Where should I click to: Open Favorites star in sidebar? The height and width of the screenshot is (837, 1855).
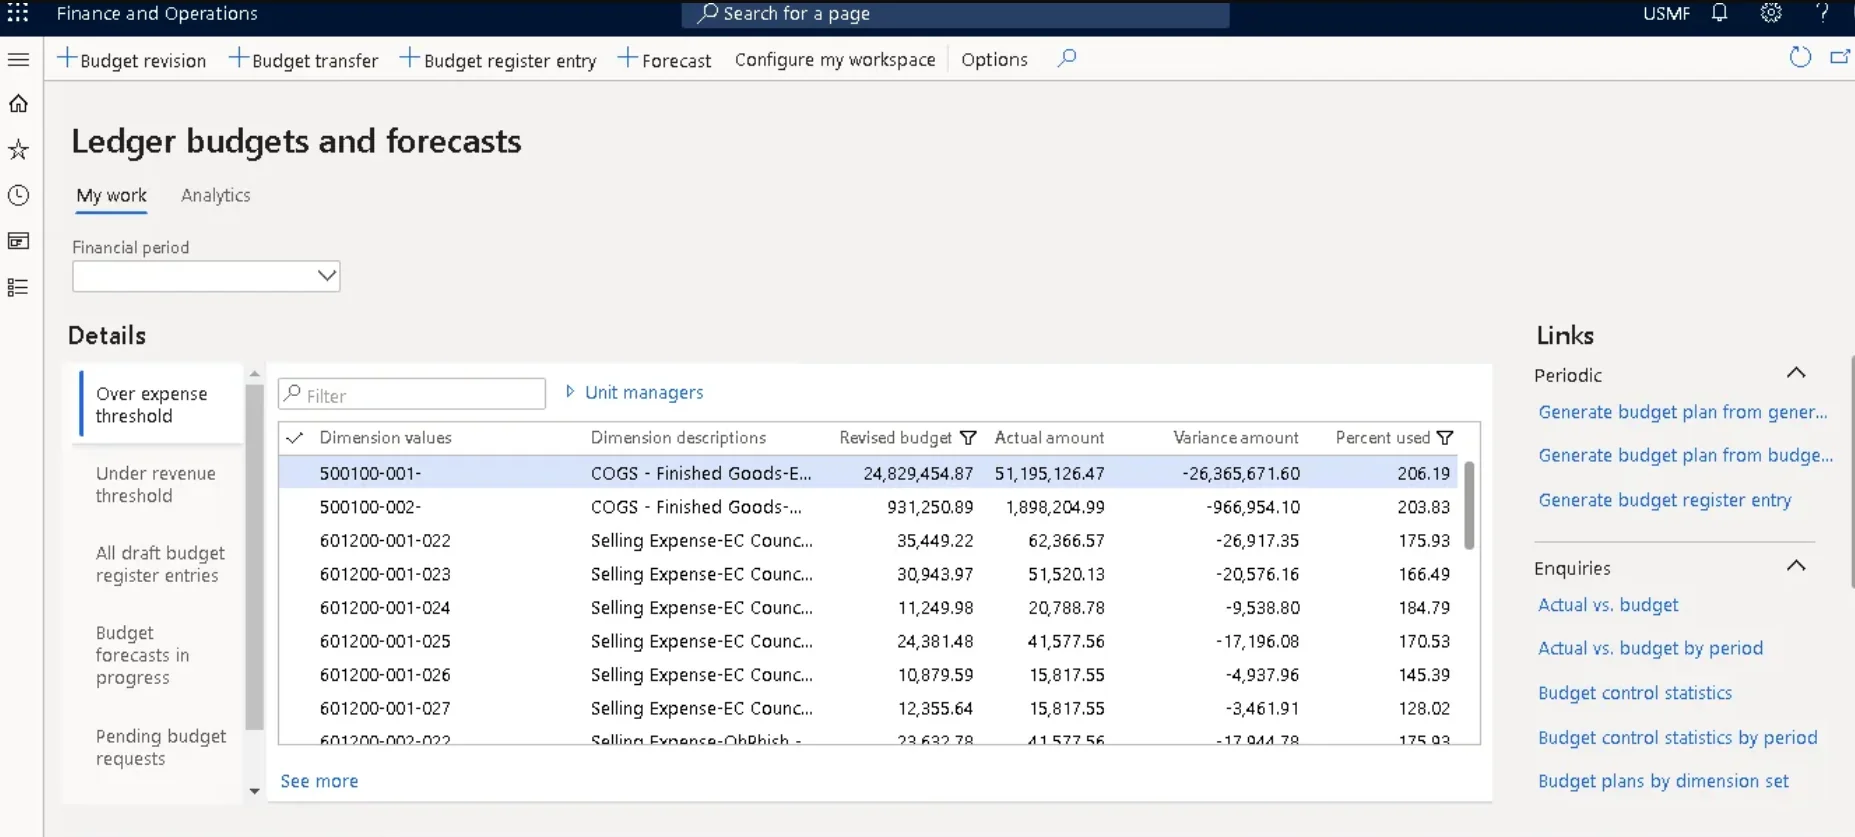click(18, 149)
